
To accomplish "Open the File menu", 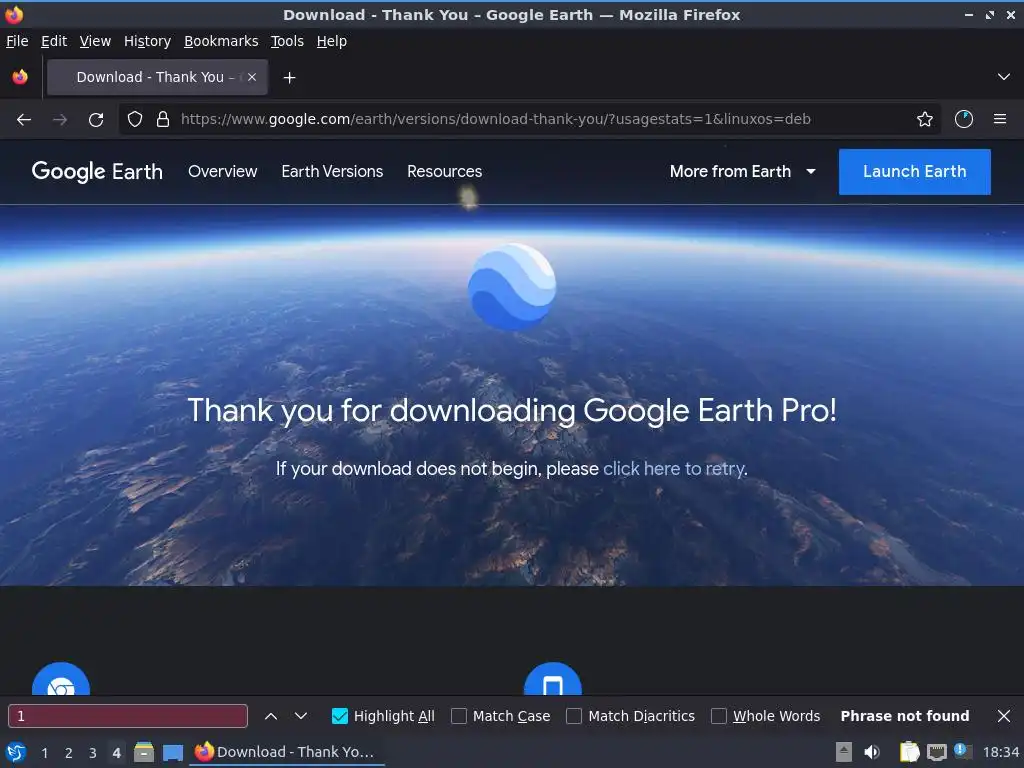I will [x=17, y=41].
